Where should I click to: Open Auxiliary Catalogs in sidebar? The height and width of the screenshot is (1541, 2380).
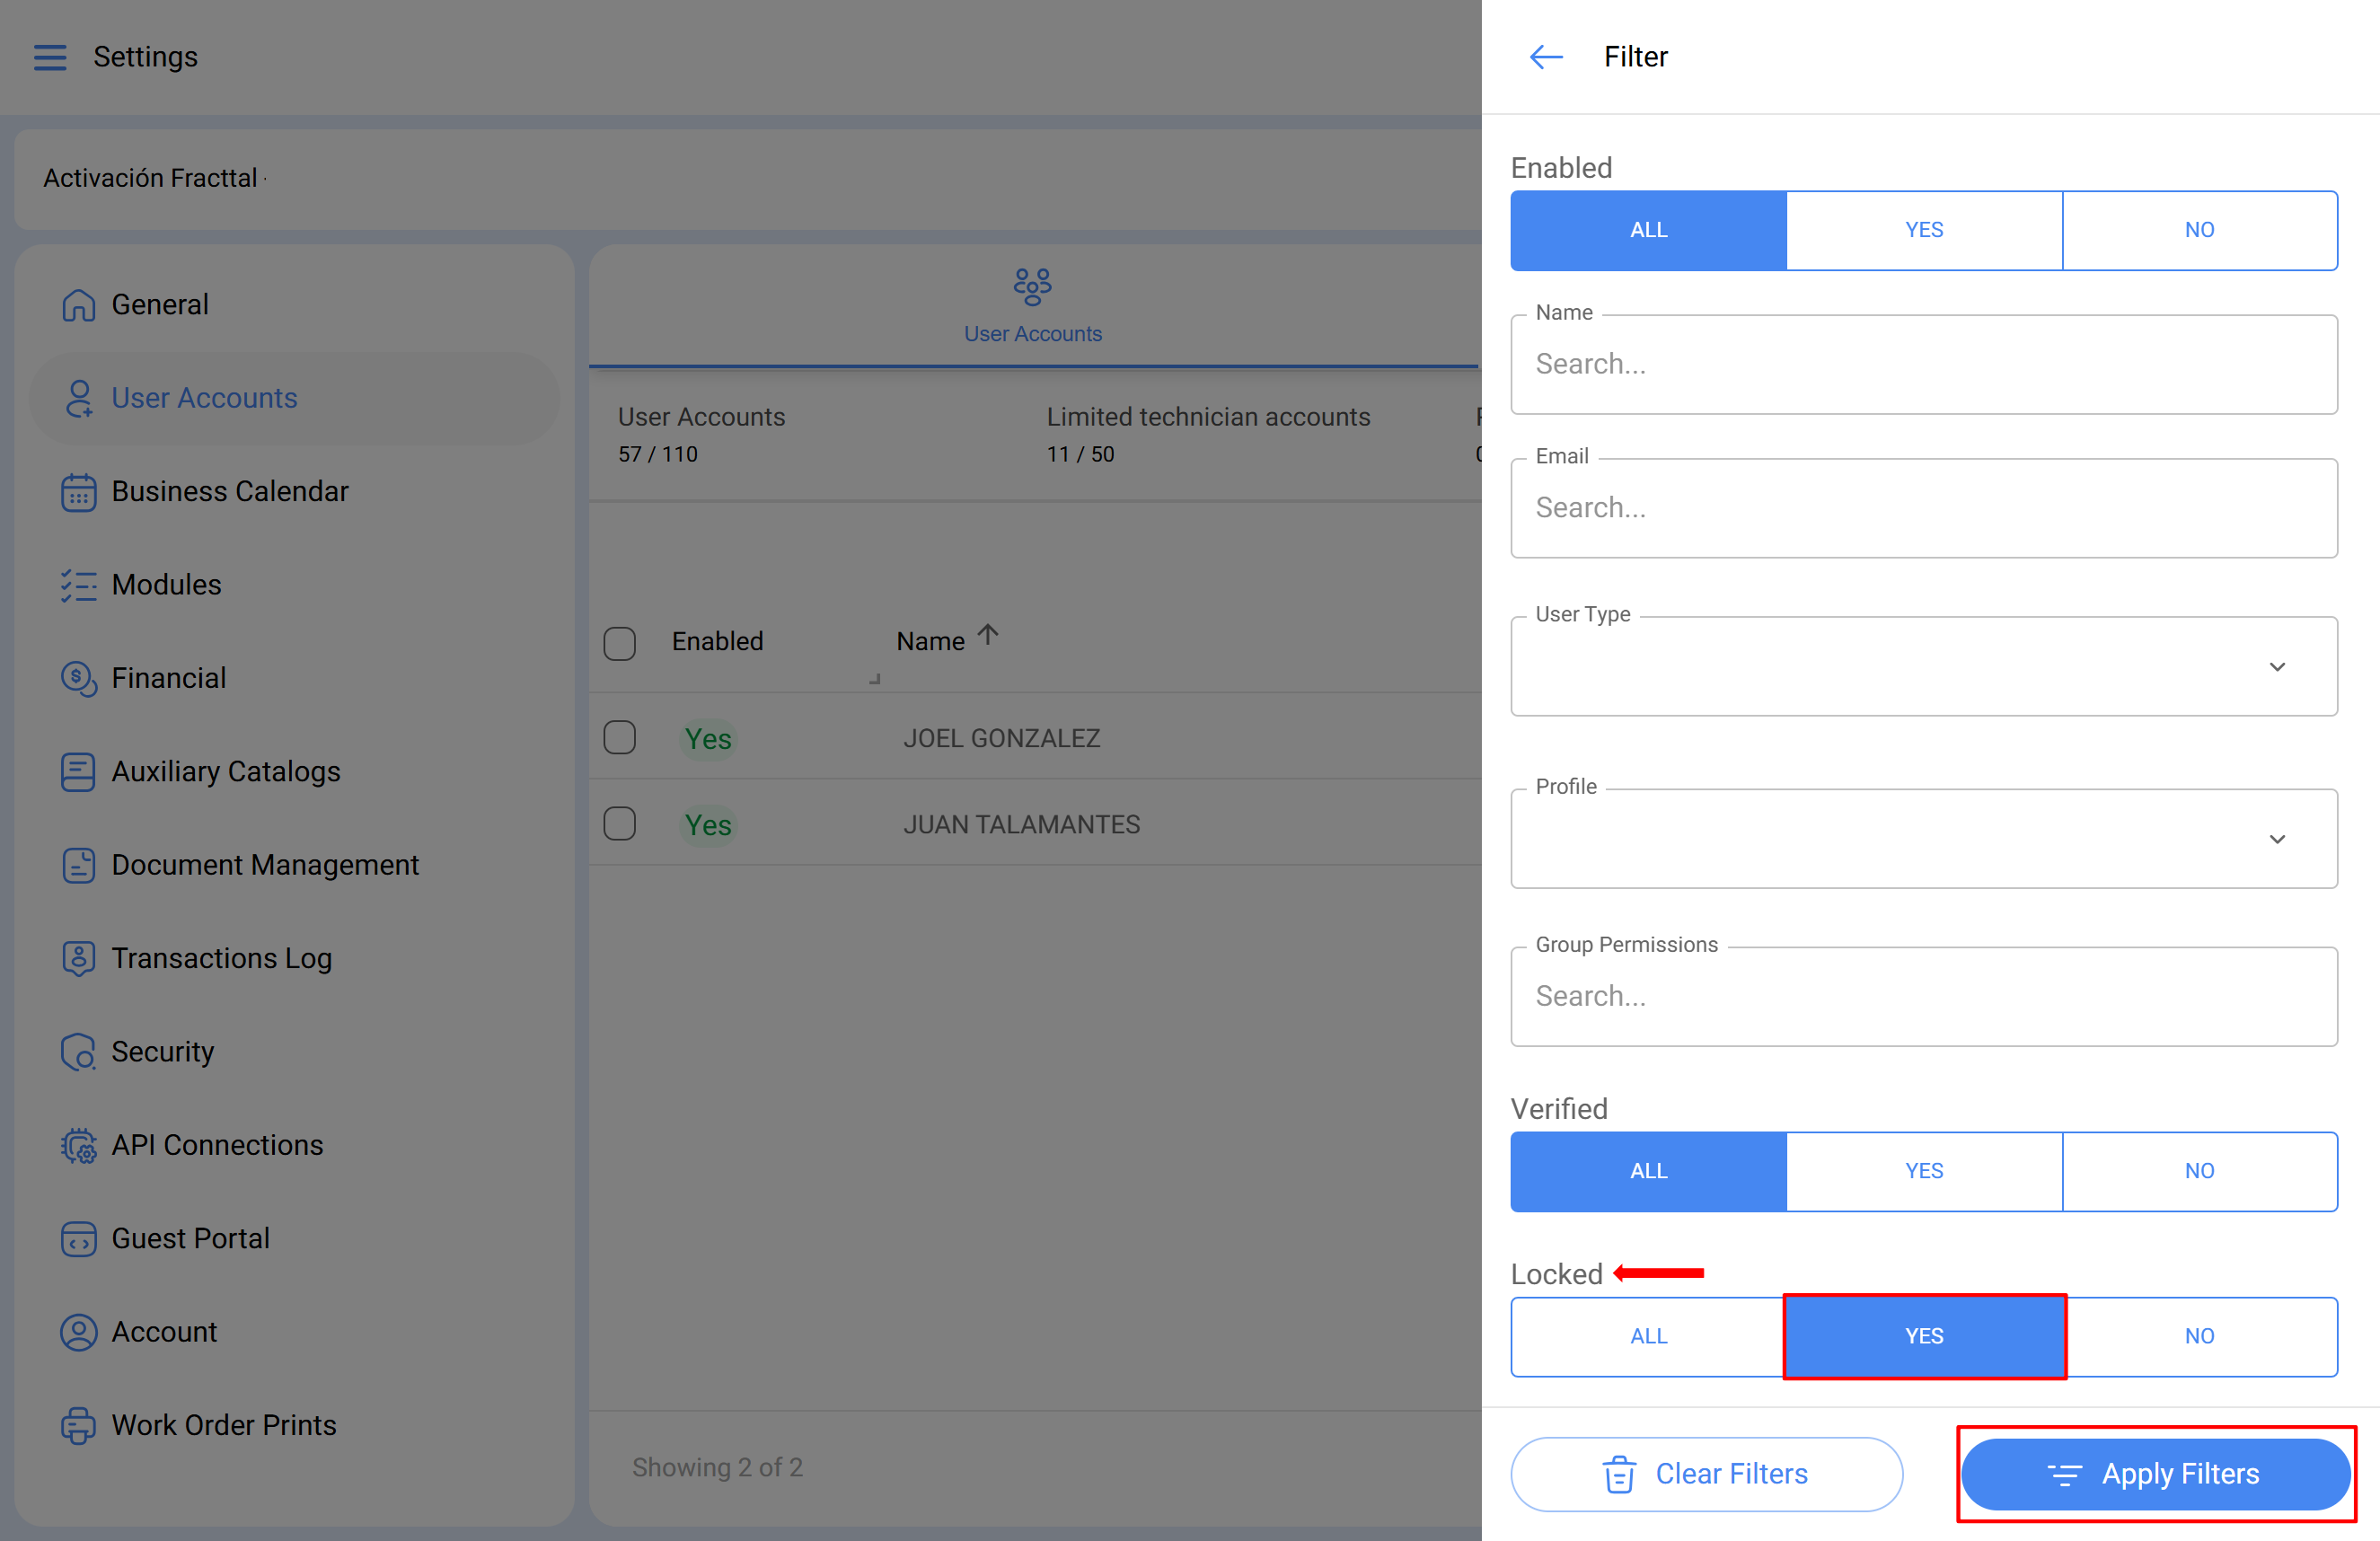225,772
